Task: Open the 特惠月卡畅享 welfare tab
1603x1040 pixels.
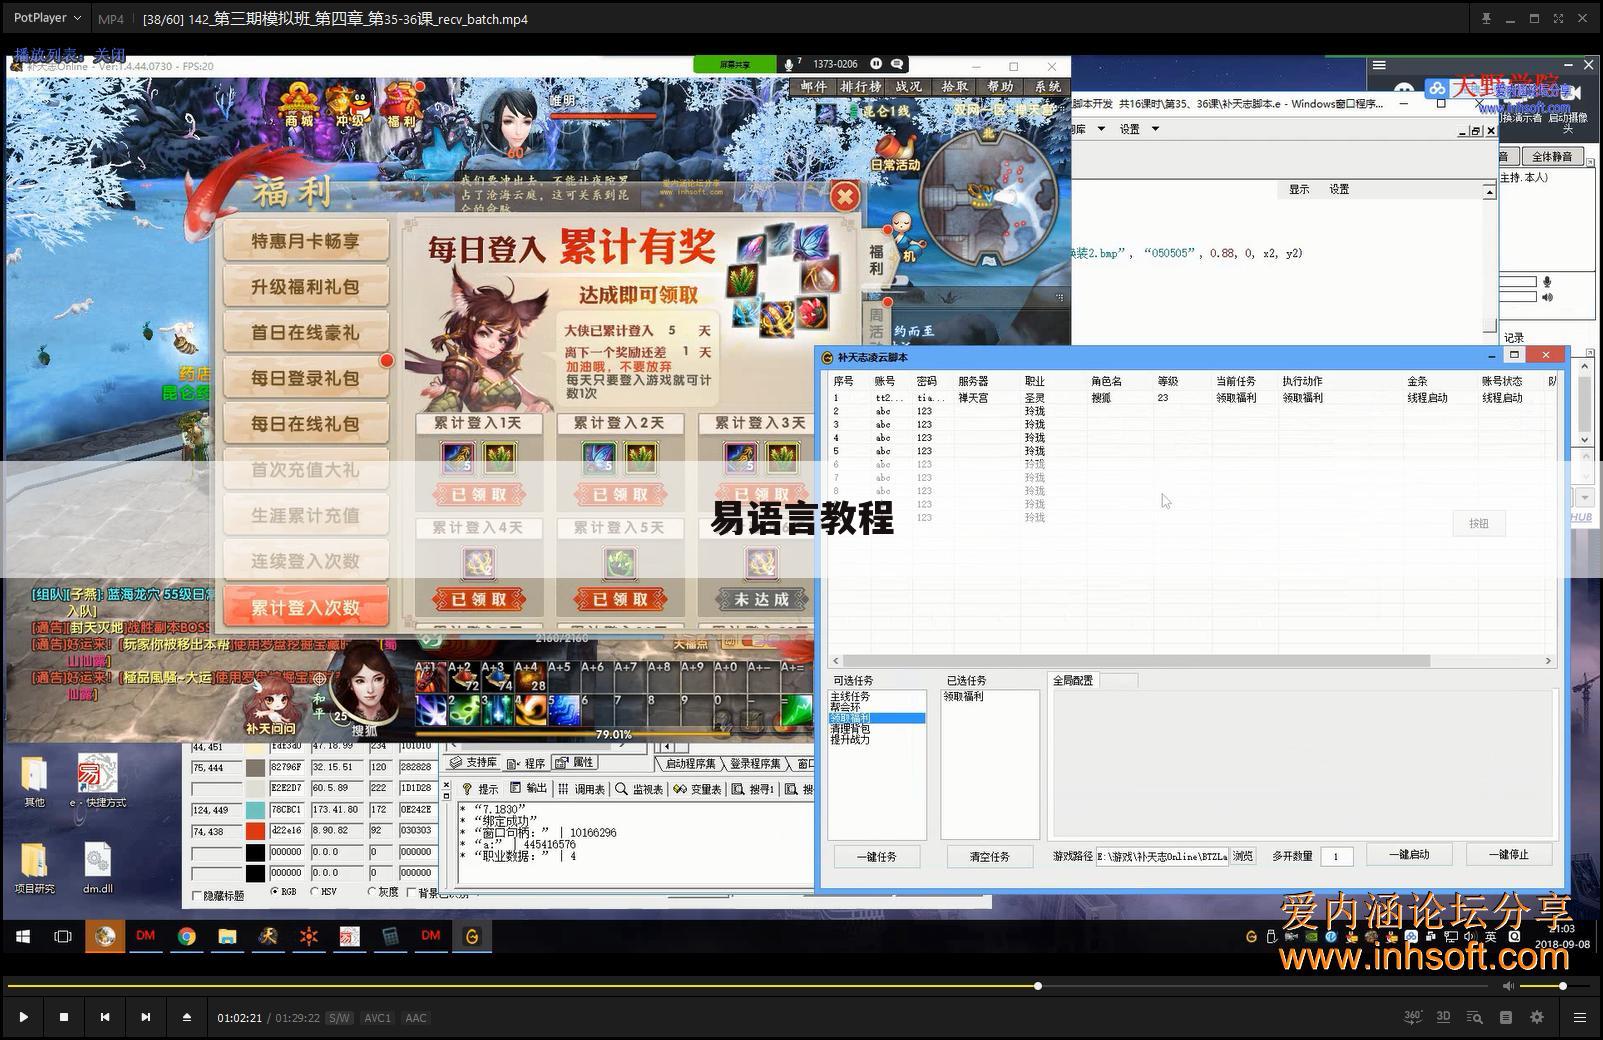Action: pos(305,241)
